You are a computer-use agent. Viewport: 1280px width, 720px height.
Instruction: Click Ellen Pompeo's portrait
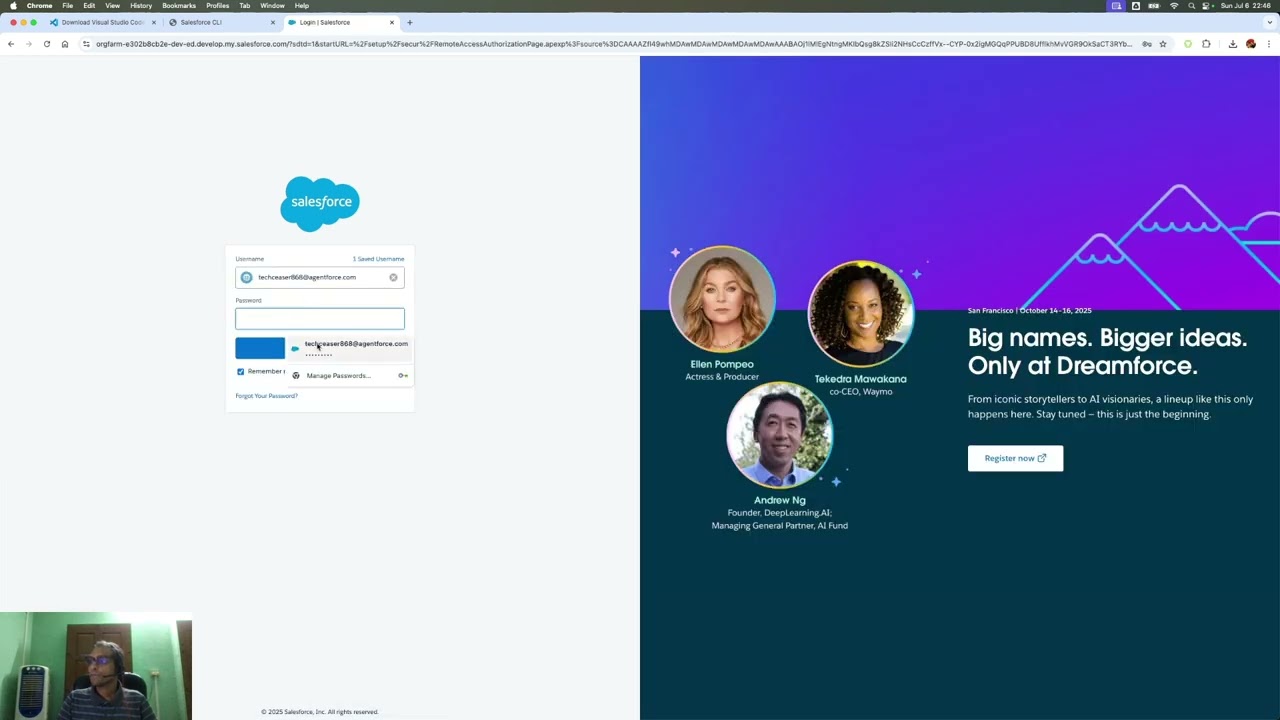click(721, 299)
